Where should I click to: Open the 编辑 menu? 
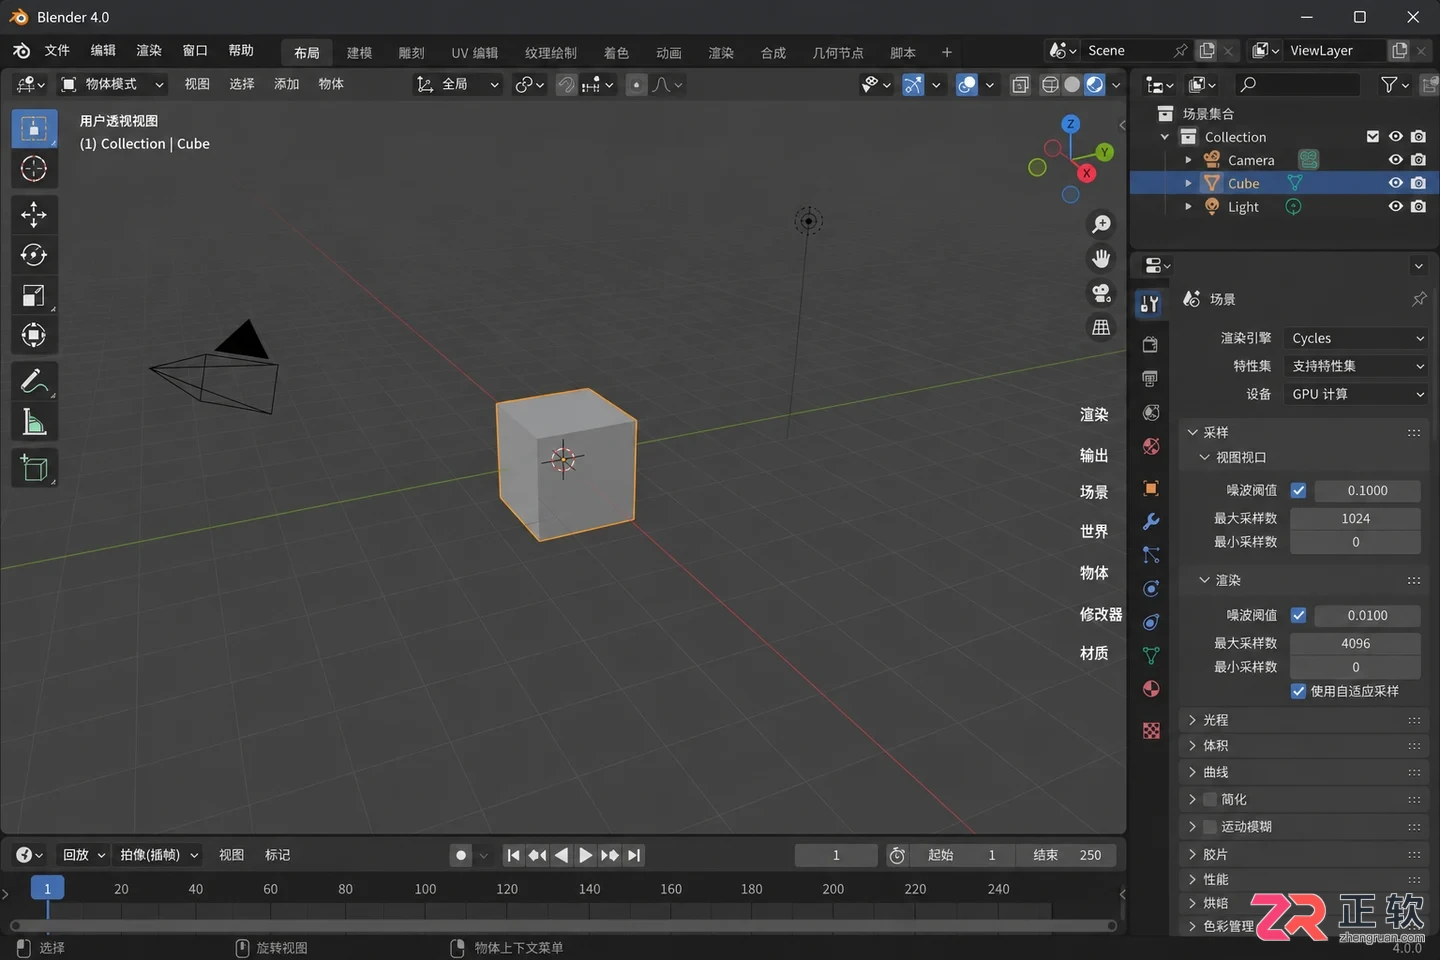103,50
